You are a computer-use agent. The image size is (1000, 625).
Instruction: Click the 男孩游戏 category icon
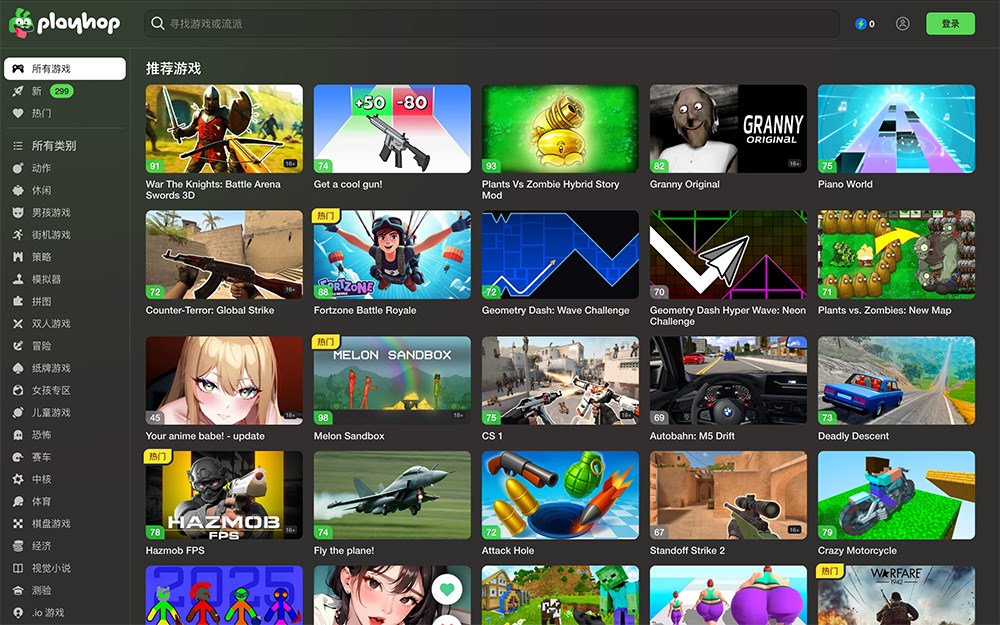click(18, 212)
